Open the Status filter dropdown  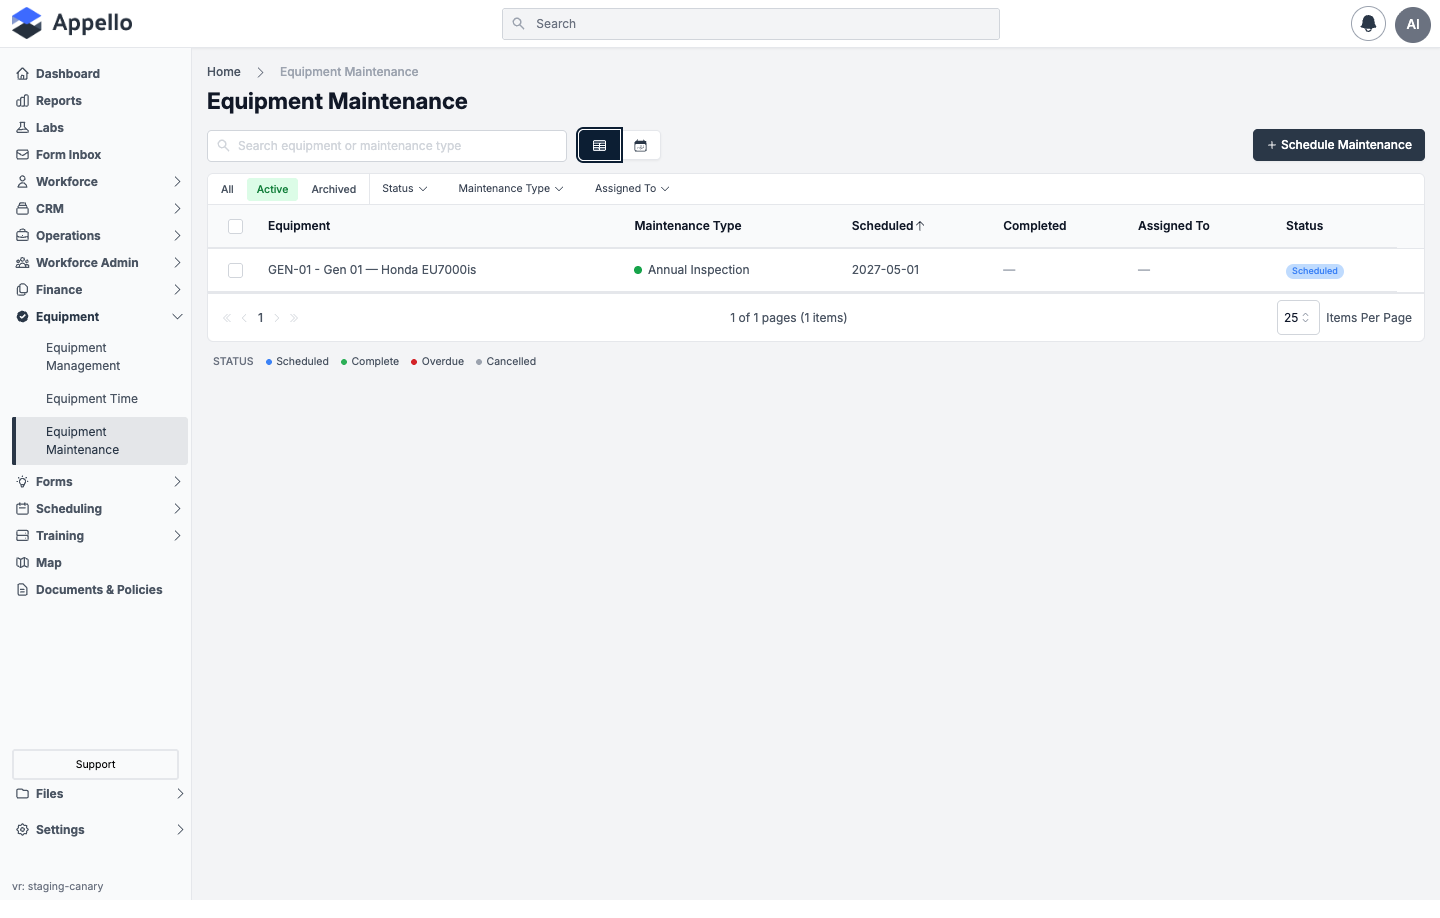tap(405, 189)
